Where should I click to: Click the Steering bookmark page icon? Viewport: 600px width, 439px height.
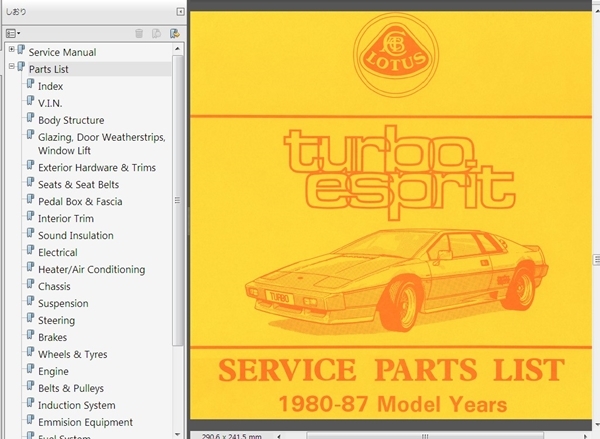(30, 318)
